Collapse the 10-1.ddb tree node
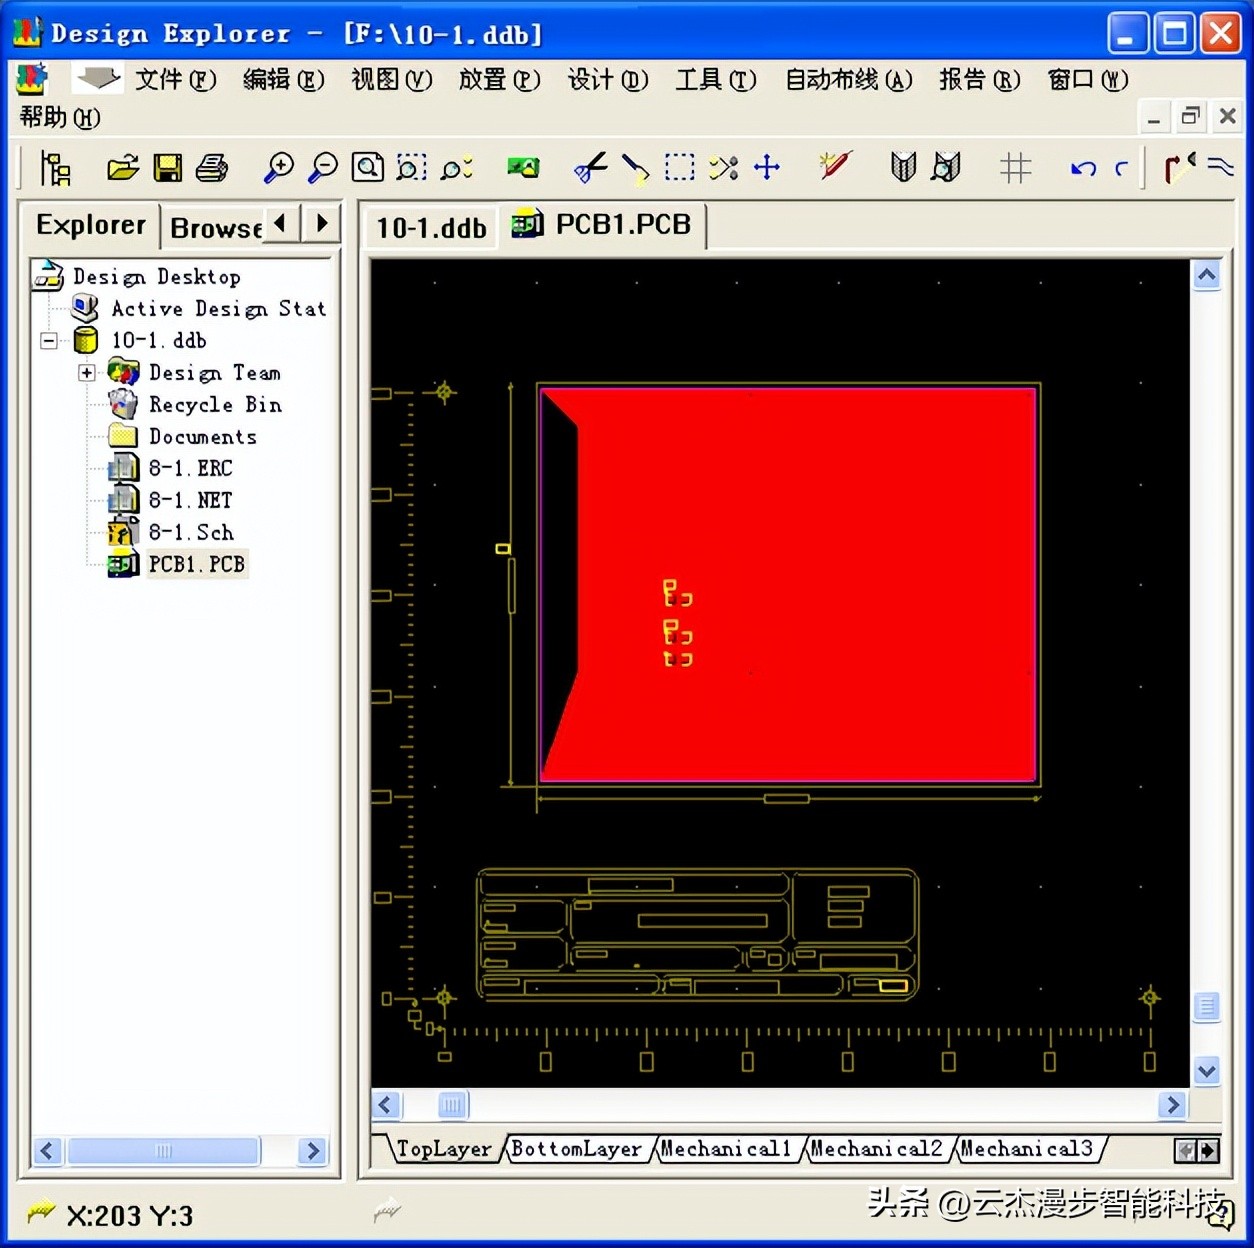The image size is (1254, 1248). click(48, 340)
